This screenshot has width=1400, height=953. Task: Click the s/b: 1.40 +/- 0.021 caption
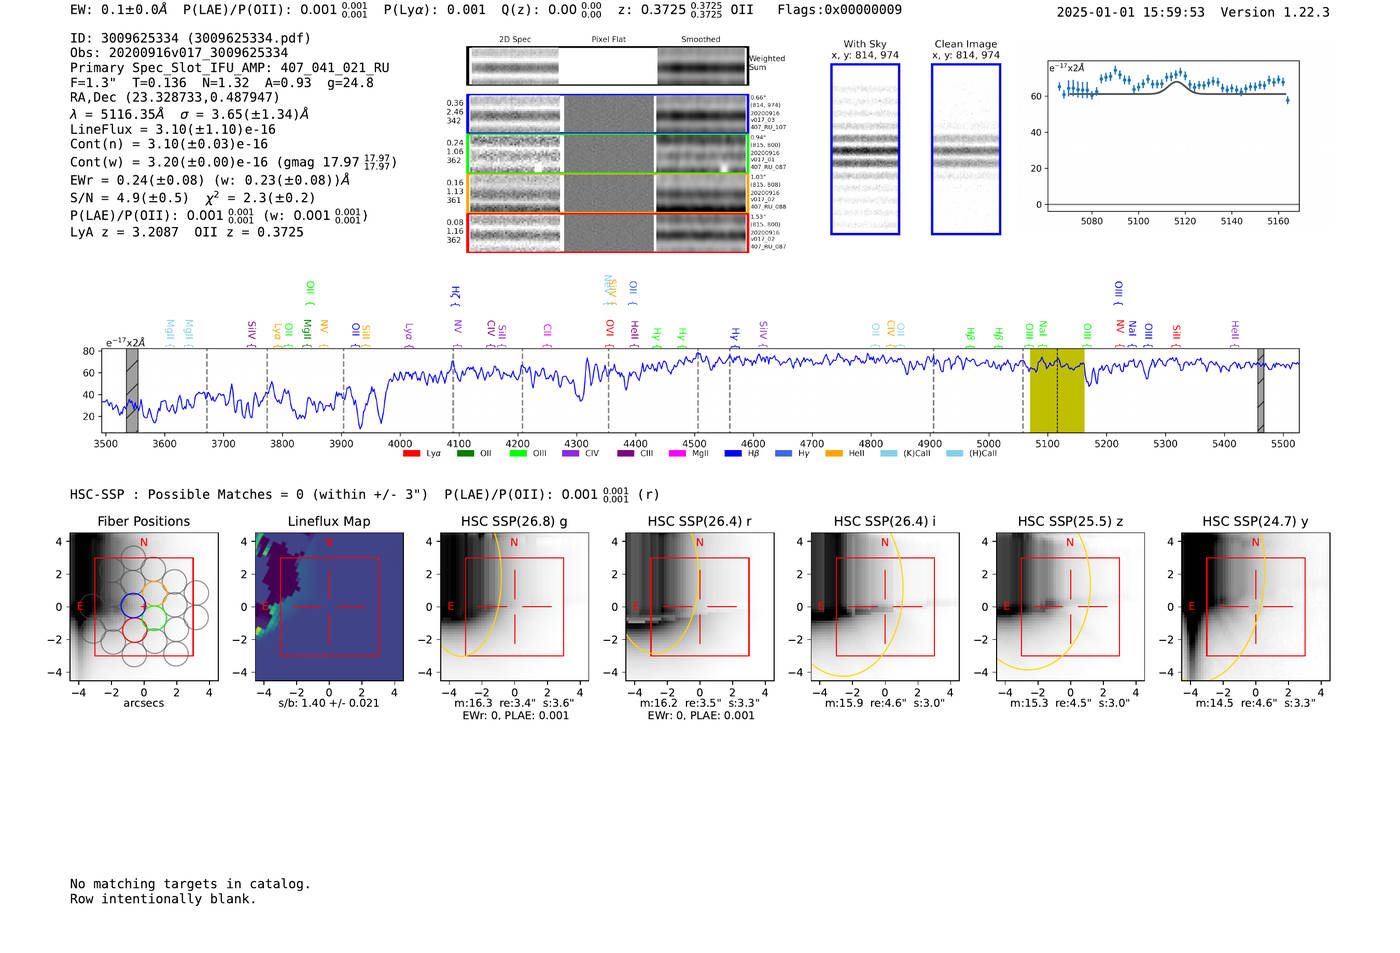329,703
